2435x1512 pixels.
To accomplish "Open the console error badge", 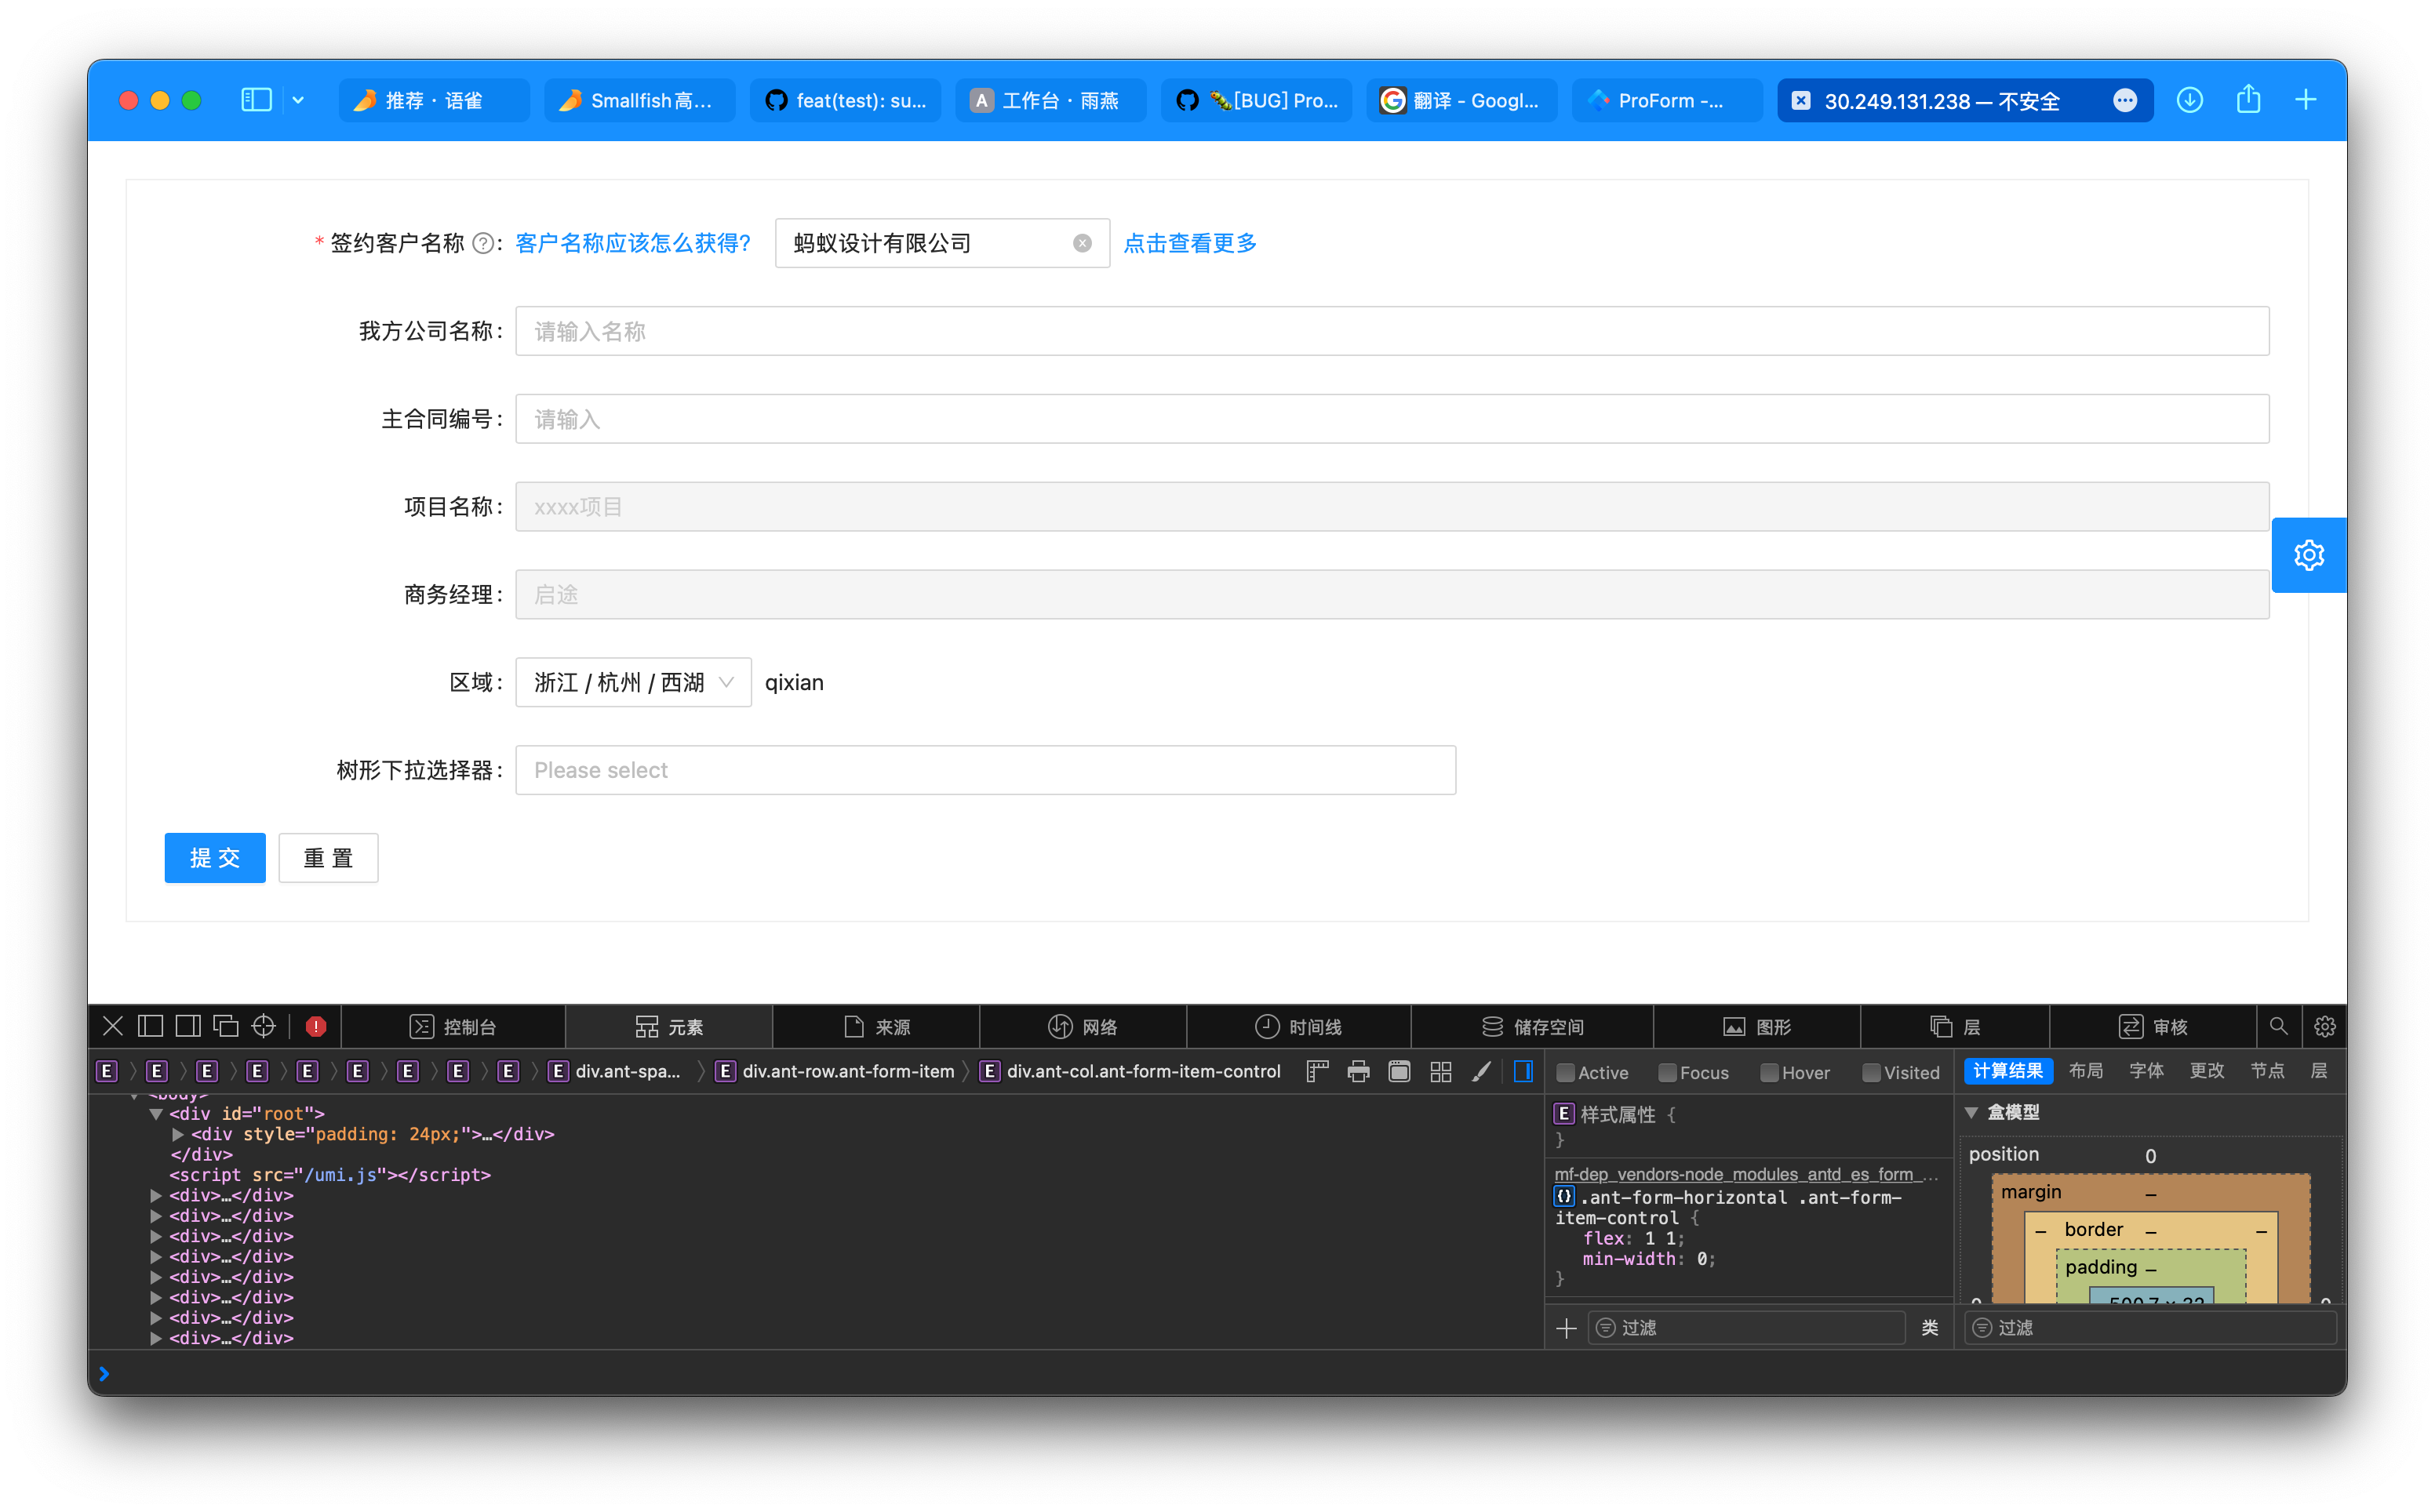I will point(315,1025).
